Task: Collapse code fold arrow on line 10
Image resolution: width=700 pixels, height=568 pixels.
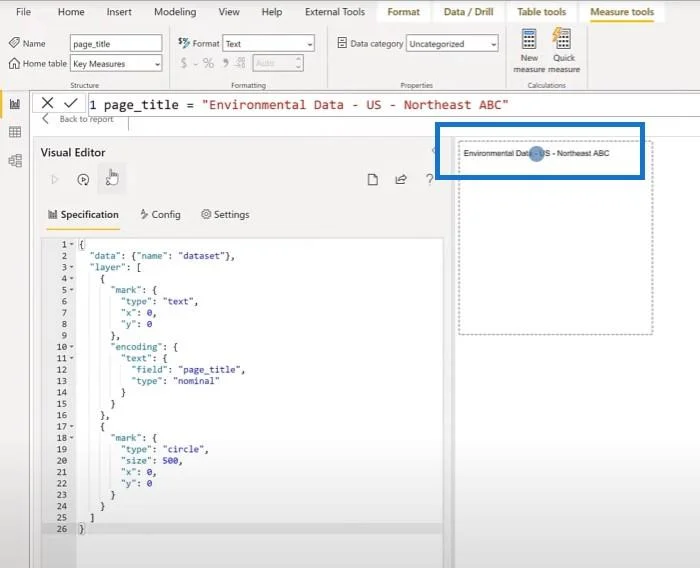Action: pos(71,347)
